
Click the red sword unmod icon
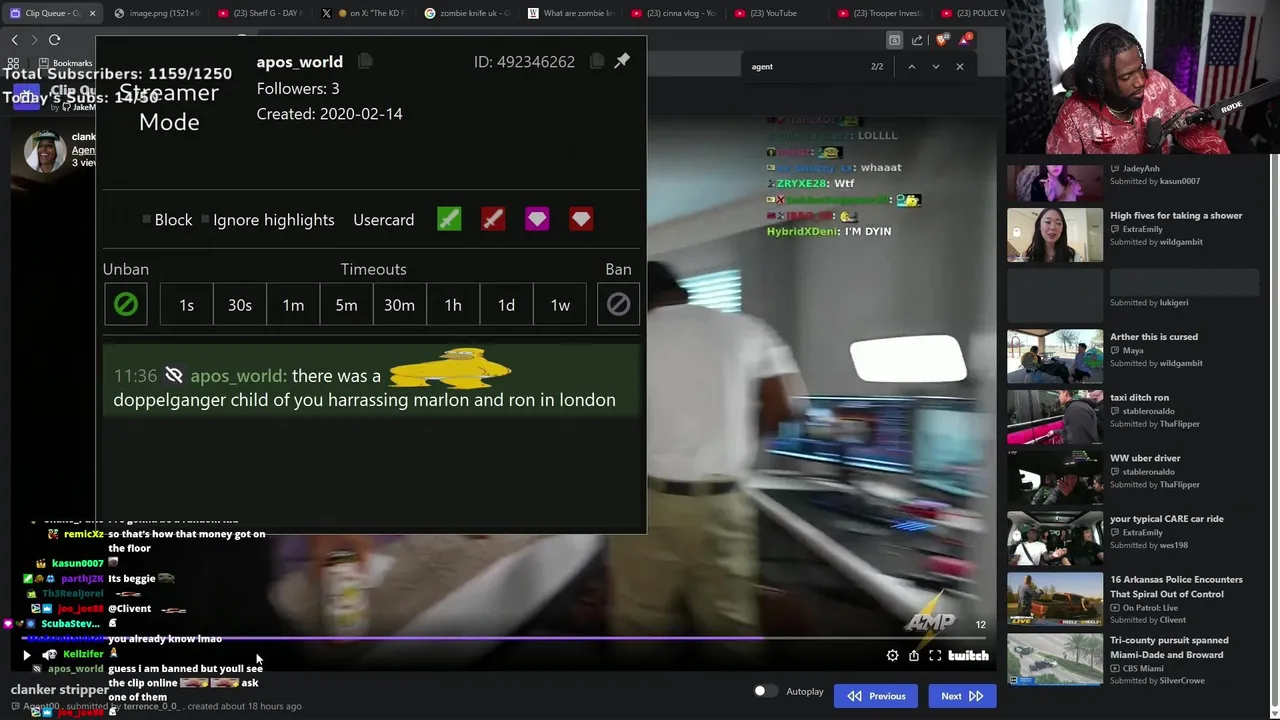click(493, 219)
